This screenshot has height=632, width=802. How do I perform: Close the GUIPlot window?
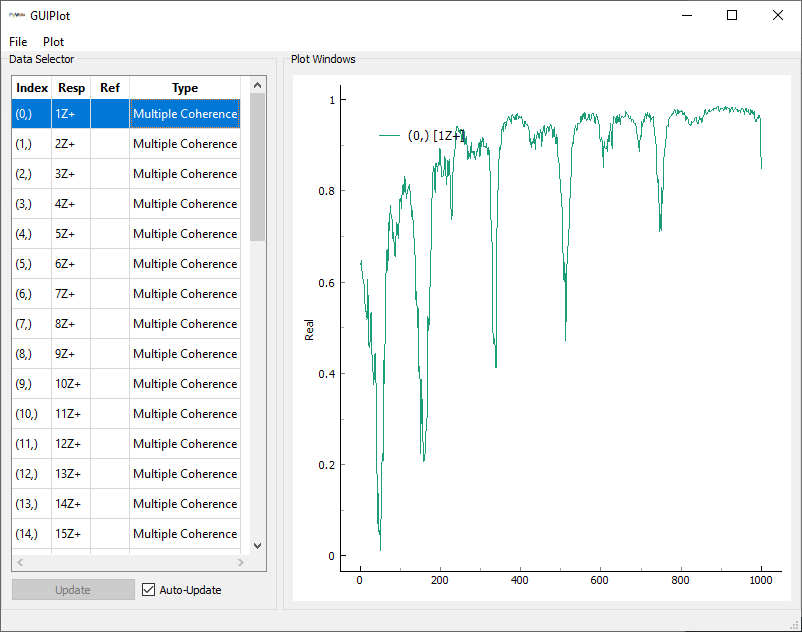click(x=778, y=16)
